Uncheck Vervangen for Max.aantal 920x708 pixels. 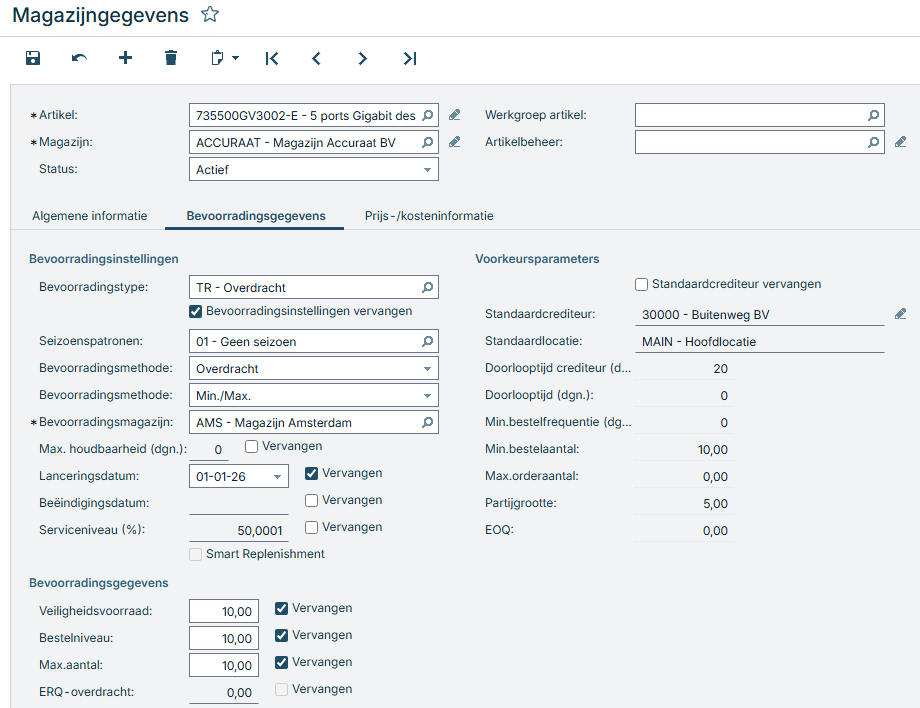tap(282, 662)
